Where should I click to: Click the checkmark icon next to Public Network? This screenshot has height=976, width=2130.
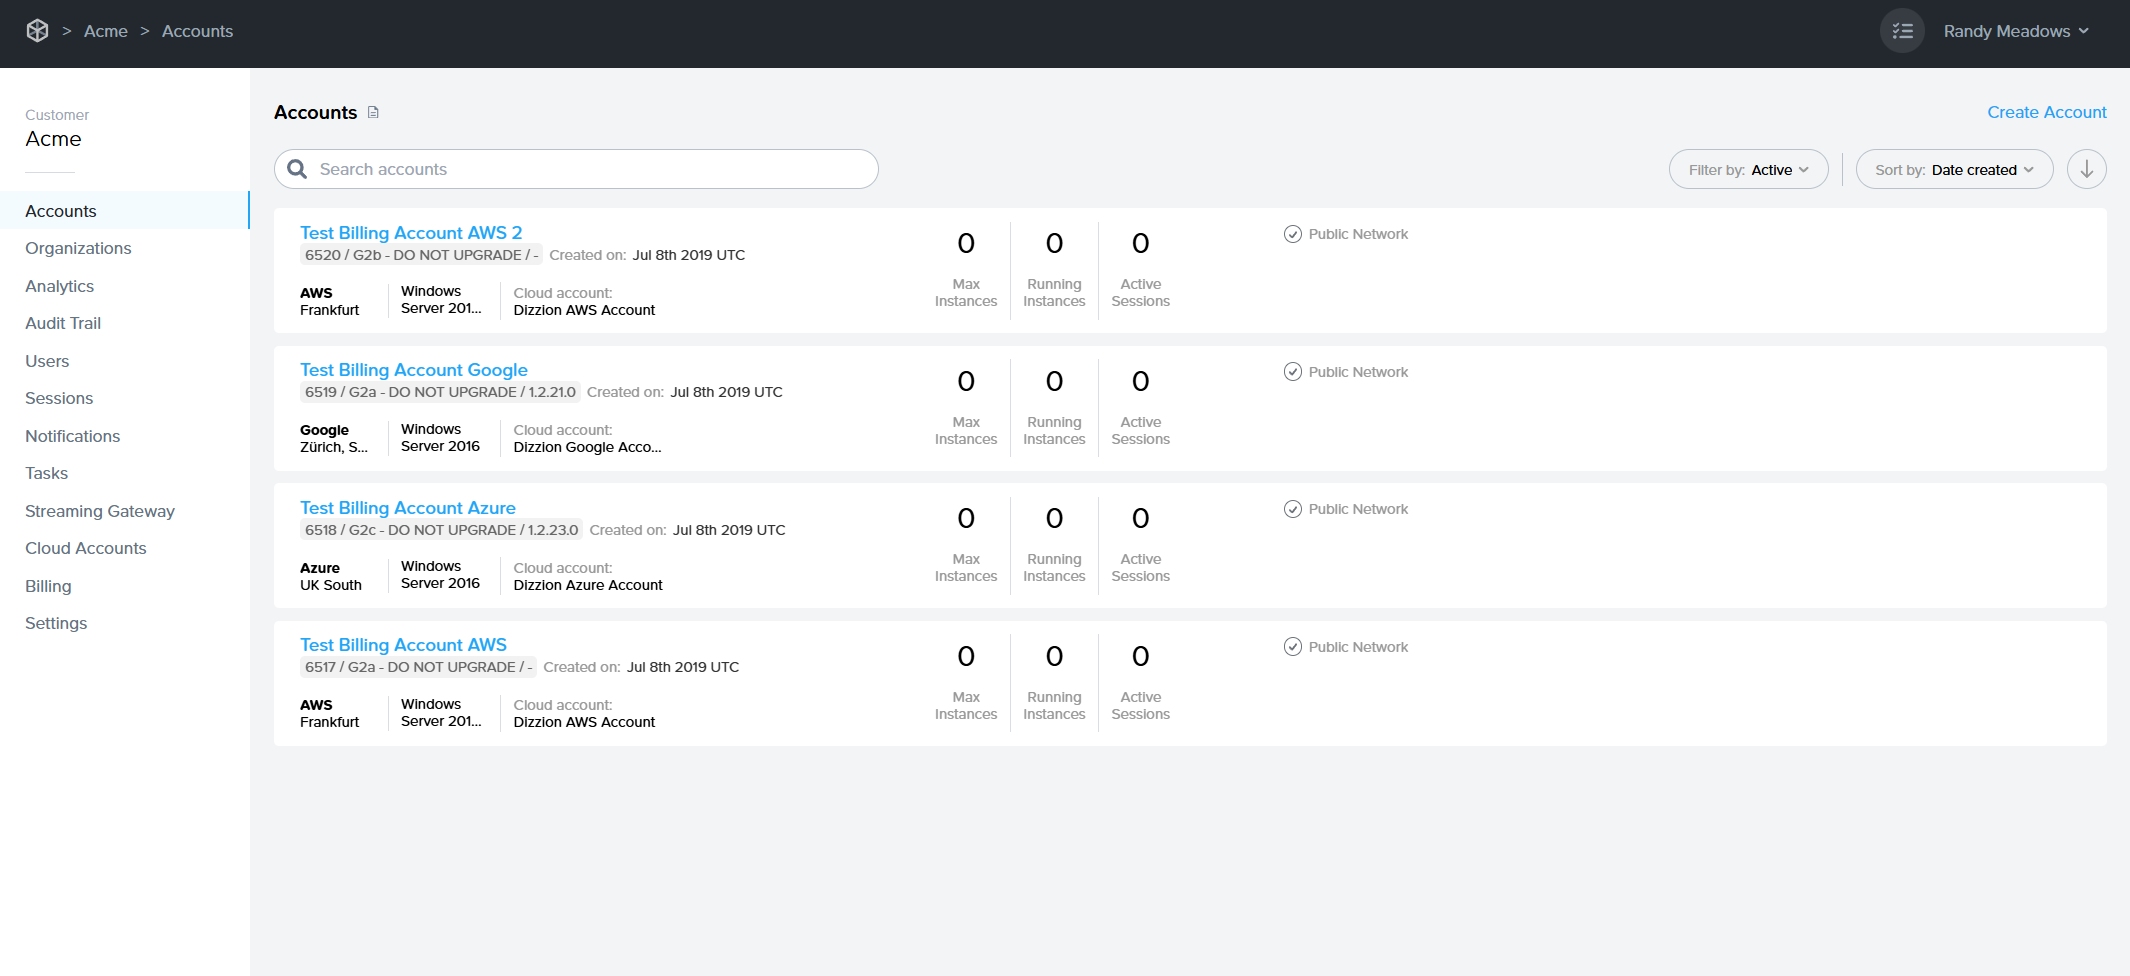pos(1292,234)
